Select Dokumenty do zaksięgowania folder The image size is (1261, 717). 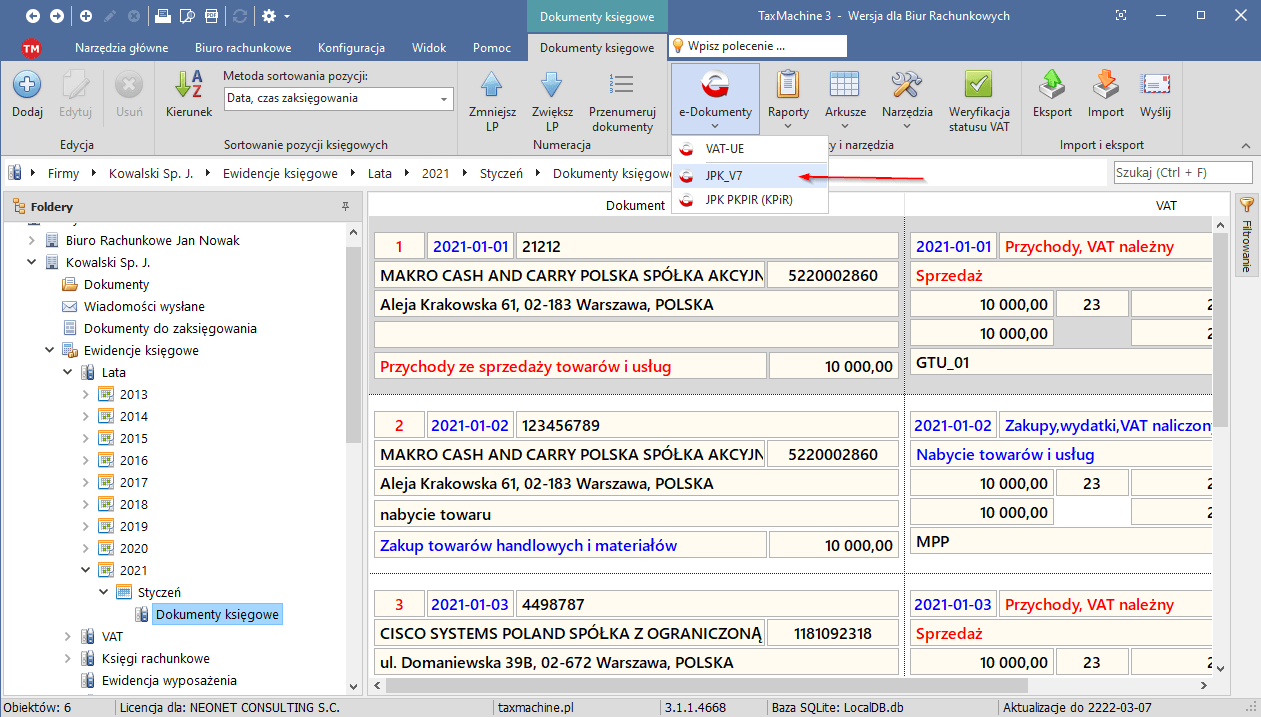170,328
